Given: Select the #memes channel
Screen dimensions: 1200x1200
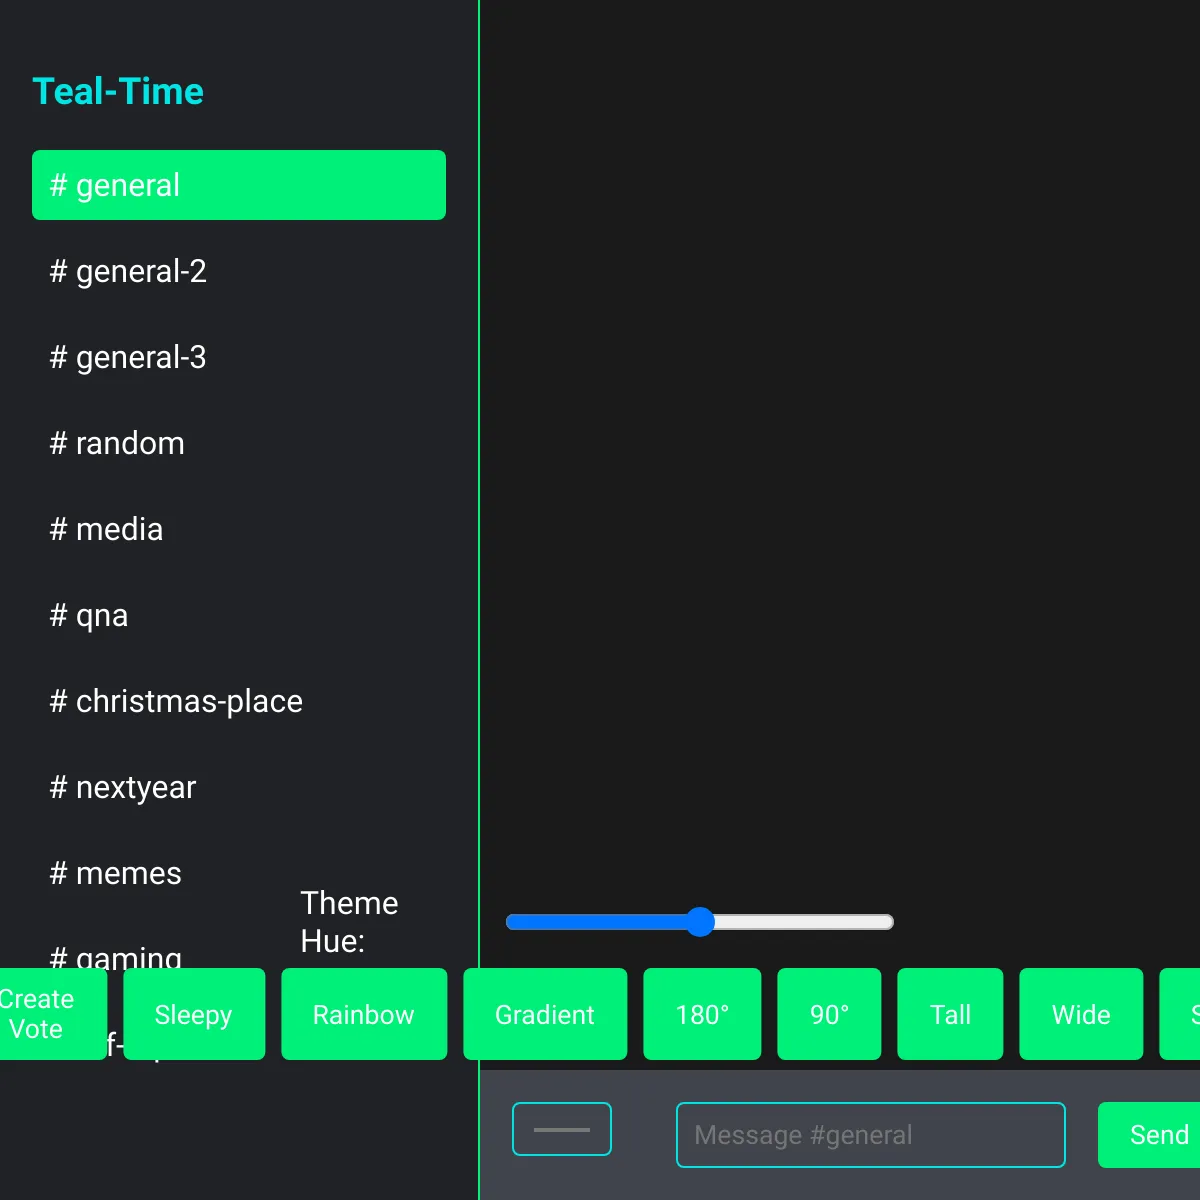Looking at the screenshot, I should pyautogui.click(x=115, y=873).
